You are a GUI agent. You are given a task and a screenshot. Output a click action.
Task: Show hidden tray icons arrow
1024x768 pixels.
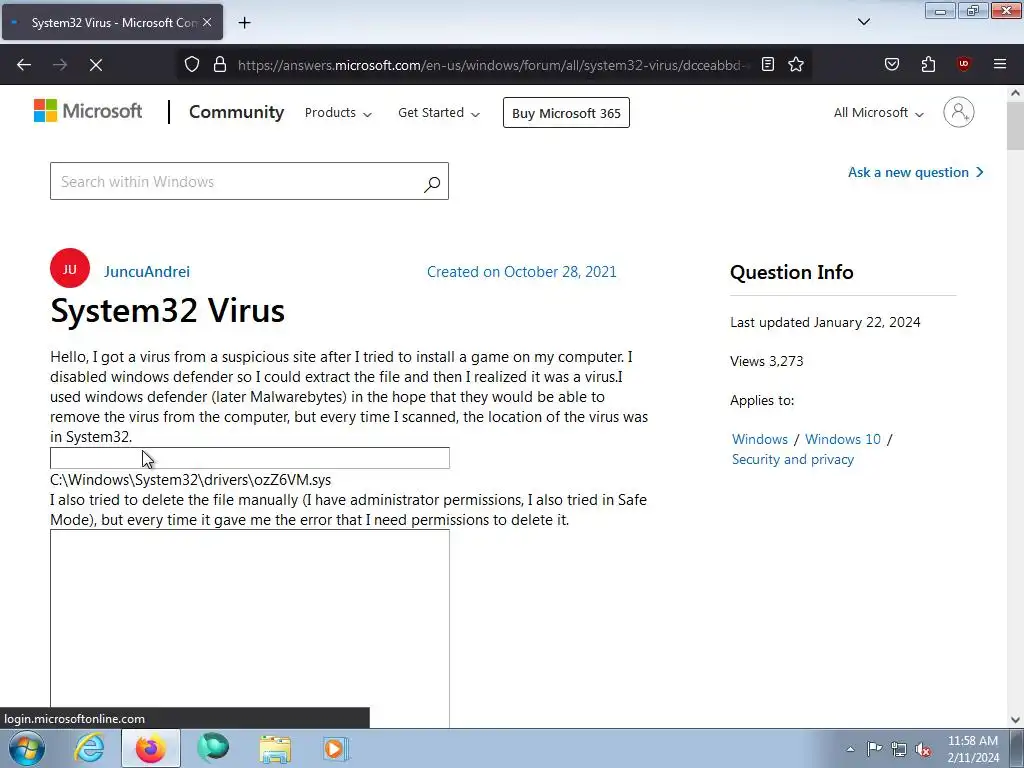point(850,749)
